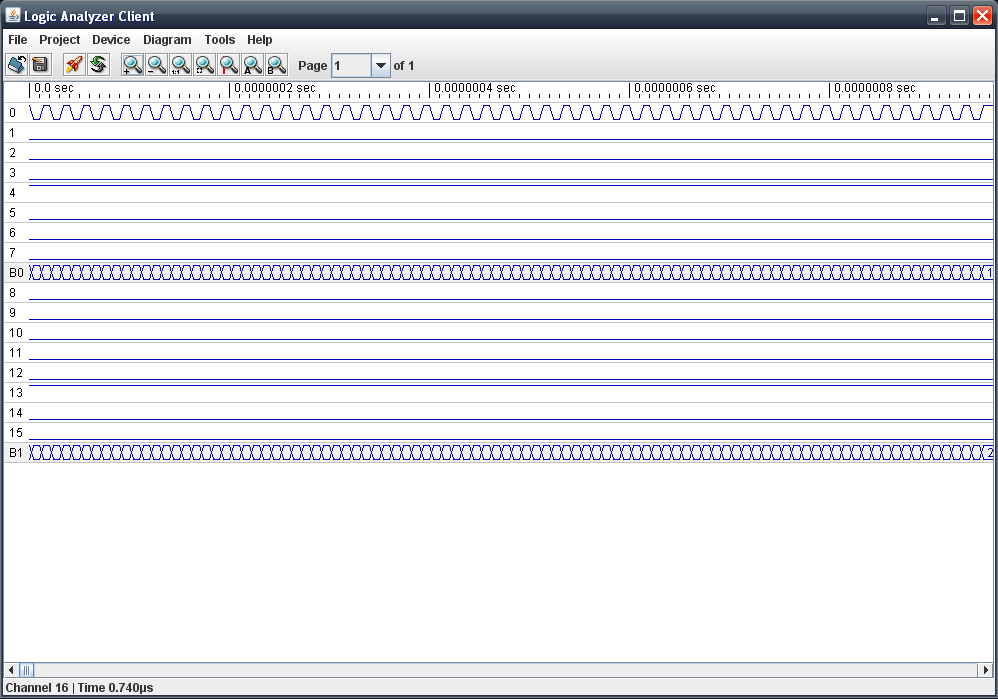This screenshot has width=998, height=699.
Task: Select channel 13 label
Action: [16, 393]
